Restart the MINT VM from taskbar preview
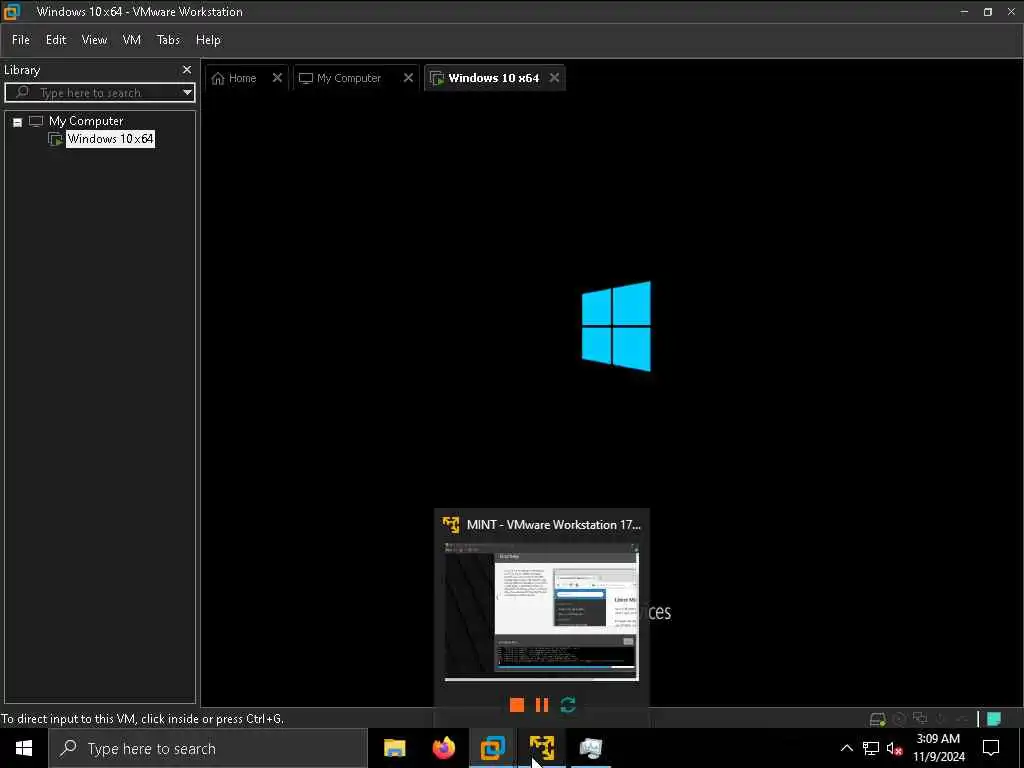 [x=568, y=705]
